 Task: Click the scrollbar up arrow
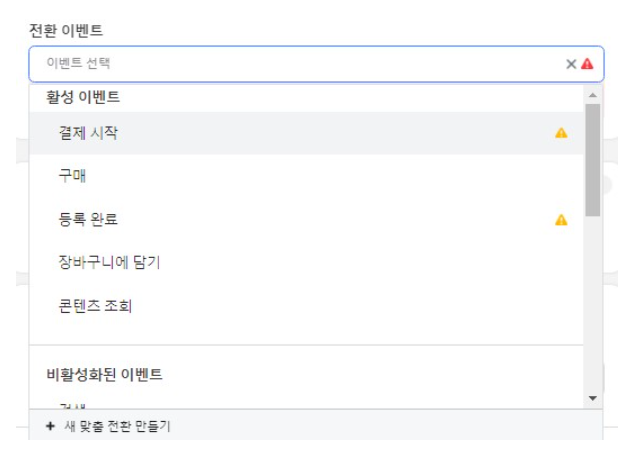593,95
